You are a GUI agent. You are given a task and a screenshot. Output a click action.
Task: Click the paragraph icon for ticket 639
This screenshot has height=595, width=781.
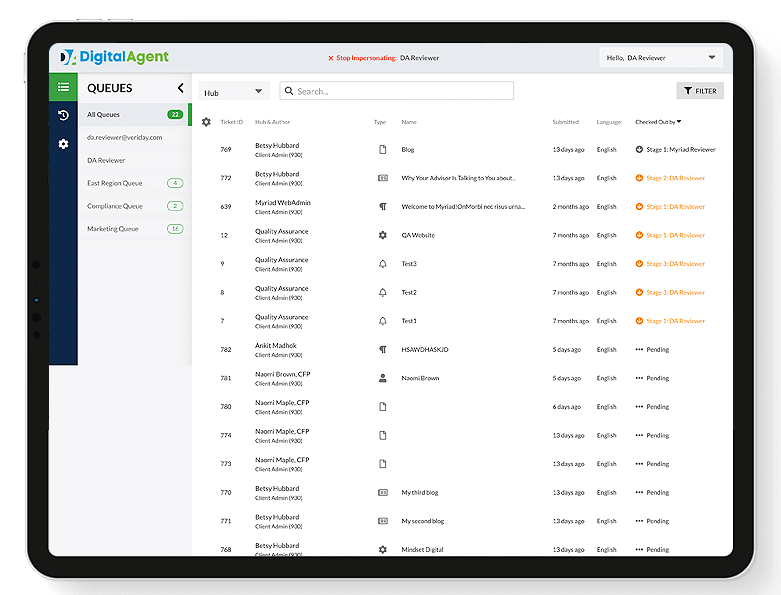coord(382,207)
